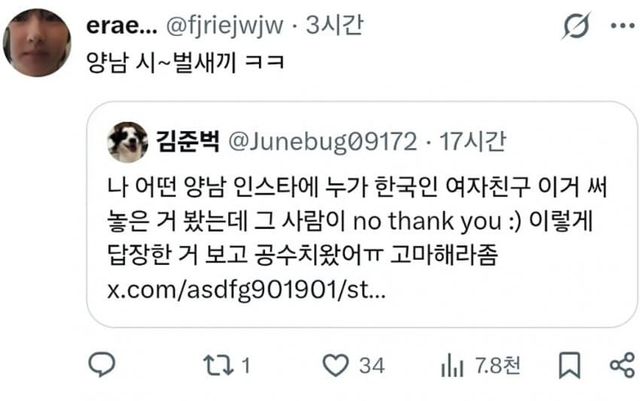Bookmark this tweet
The height and width of the screenshot is (401, 640).
tap(569, 365)
